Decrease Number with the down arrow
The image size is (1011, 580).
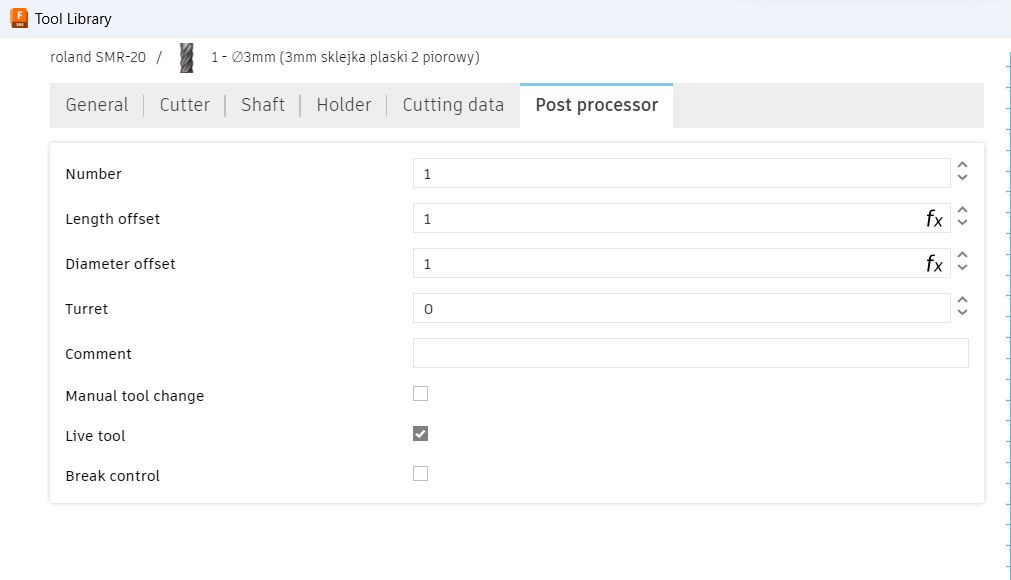pos(963,177)
